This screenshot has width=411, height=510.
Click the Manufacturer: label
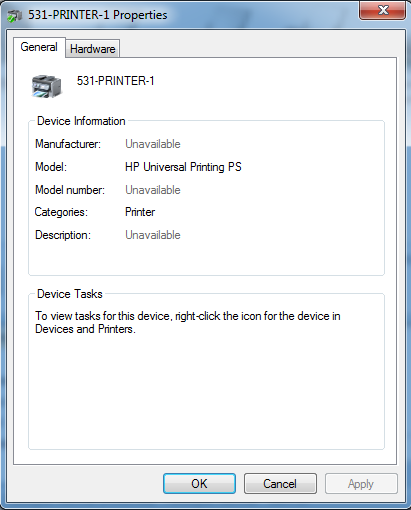[x=68, y=144]
